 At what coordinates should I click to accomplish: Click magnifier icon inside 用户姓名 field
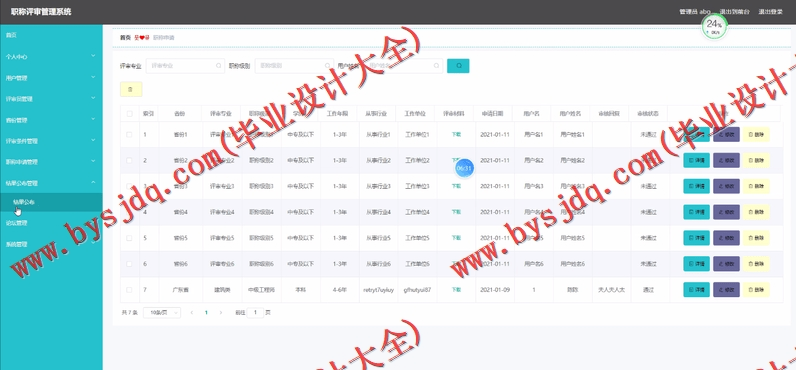pyautogui.click(x=437, y=66)
